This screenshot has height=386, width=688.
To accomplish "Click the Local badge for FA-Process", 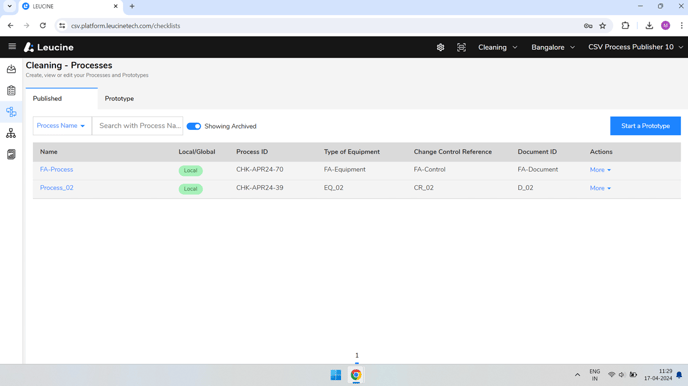I will (190, 170).
